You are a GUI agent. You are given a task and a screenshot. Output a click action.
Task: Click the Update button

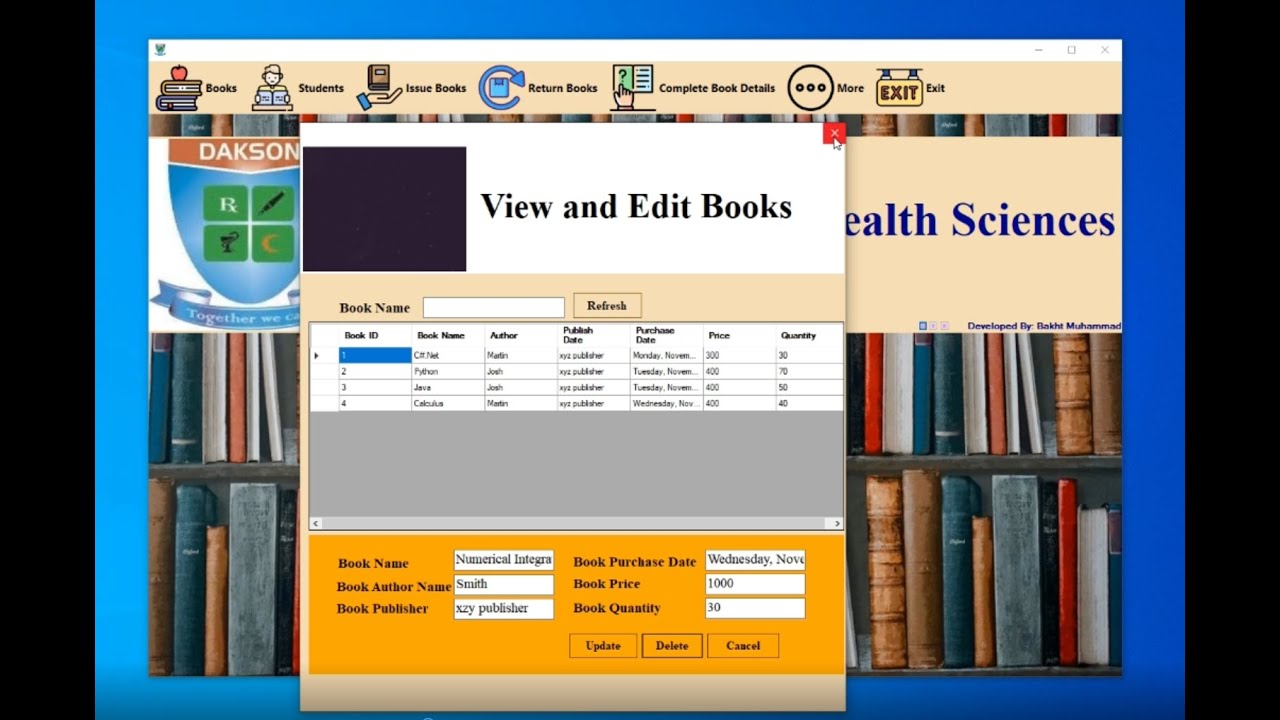[603, 646]
